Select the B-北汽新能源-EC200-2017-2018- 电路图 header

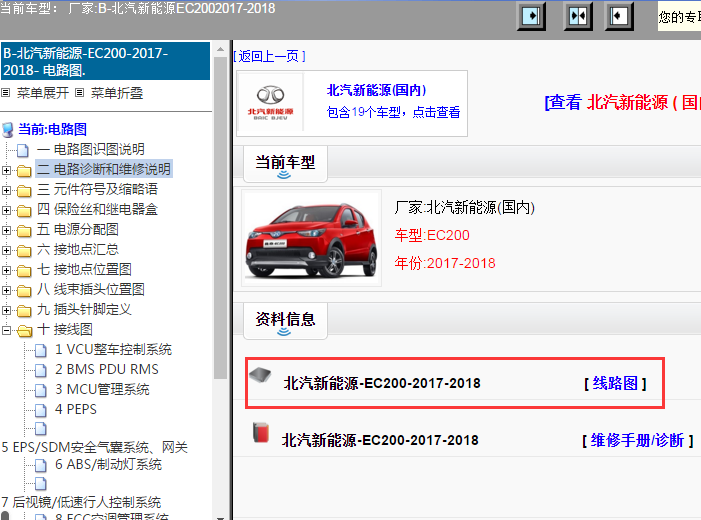[105, 61]
